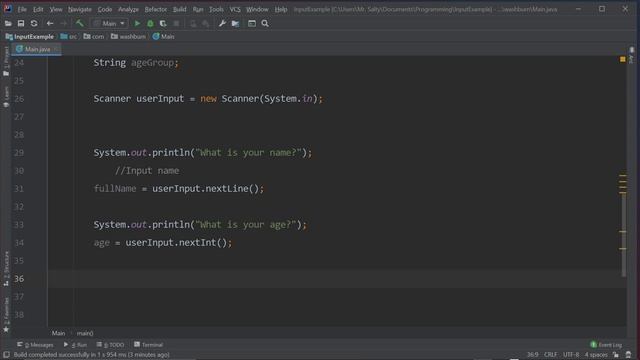This screenshot has height=360, width=640.
Task: Click the yellow inspection indicator at editor top-right
Action: click(x=622, y=60)
